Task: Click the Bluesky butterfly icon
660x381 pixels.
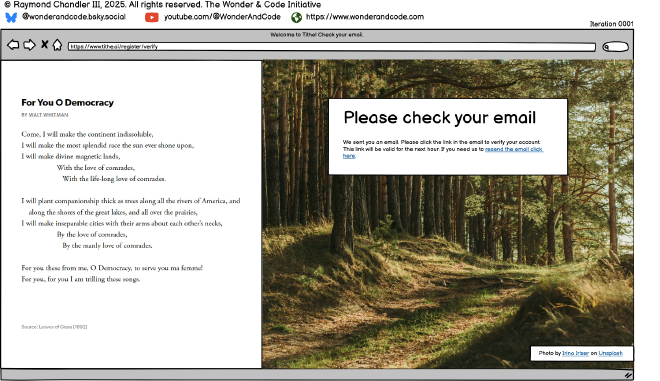Action: coord(11,17)
